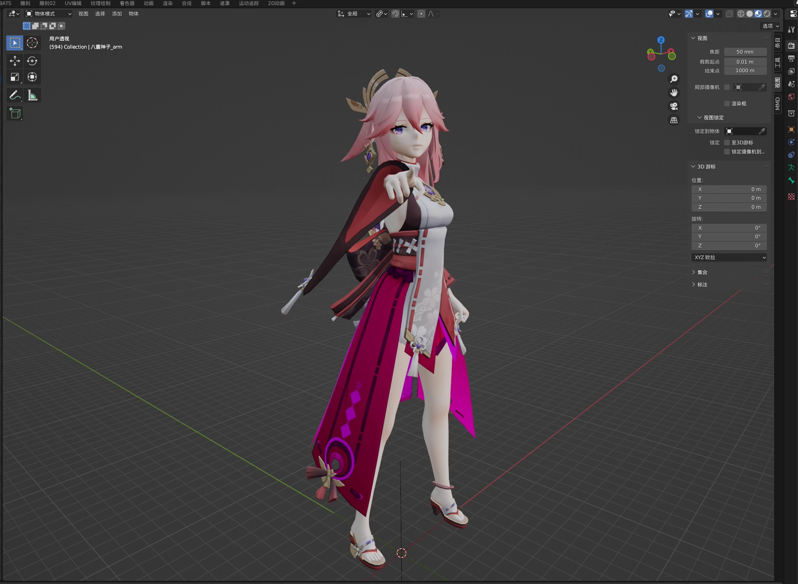Toggle viewport overlays display button
Screen dimensions: 798x584
(x=709, y=14)
